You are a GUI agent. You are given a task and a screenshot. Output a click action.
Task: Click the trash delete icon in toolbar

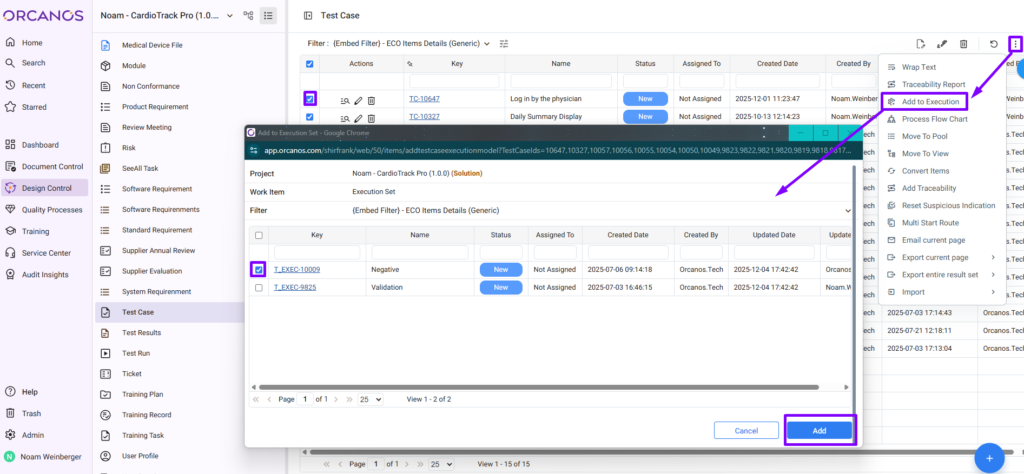(x=963, y=44)
